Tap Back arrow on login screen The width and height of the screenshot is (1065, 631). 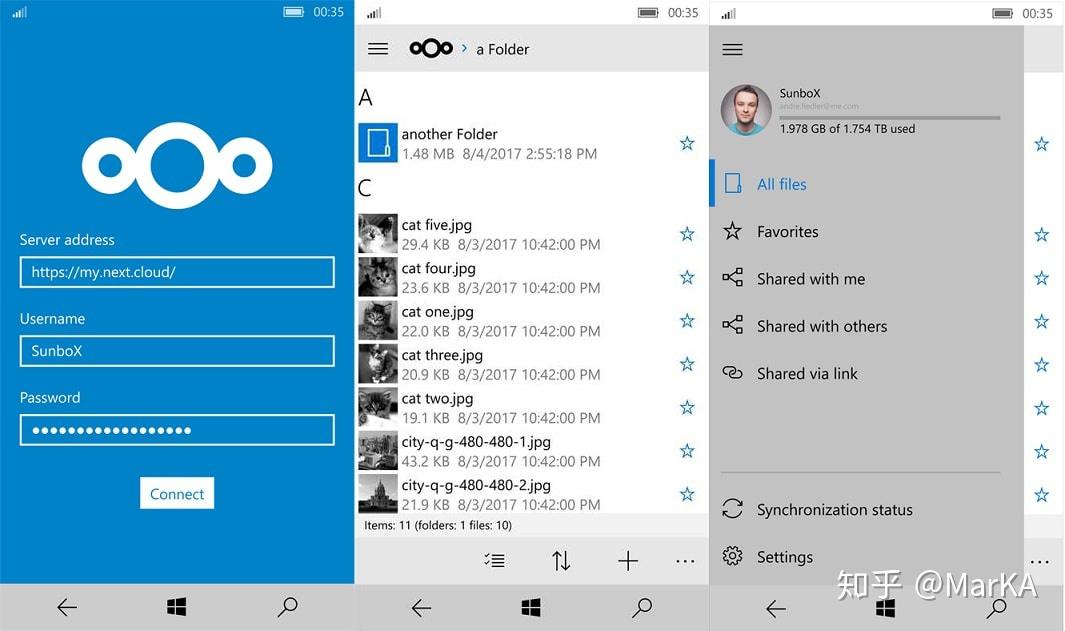point(67,607)
